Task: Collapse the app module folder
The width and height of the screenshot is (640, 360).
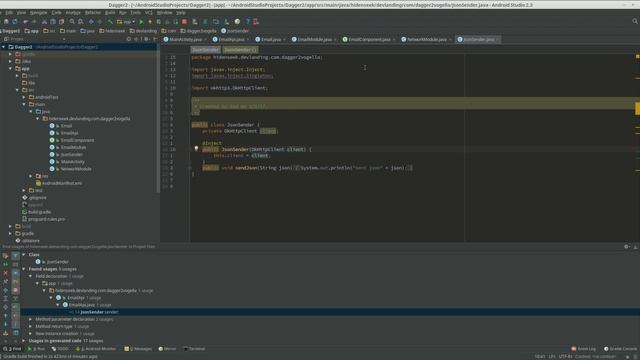Action: point(10,69)
